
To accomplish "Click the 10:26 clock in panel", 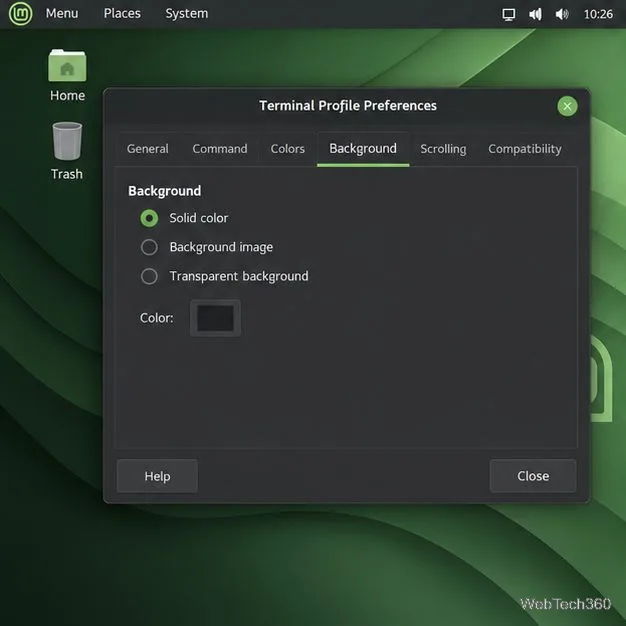I will pos(598,14).
